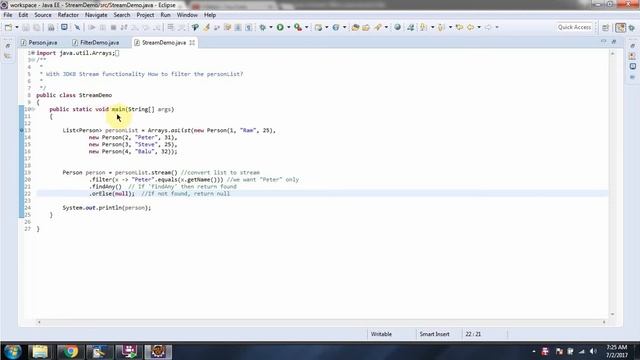Screen dimensions: 640x360
Task: Click the Writable status entry
Action: click(381, 334)
